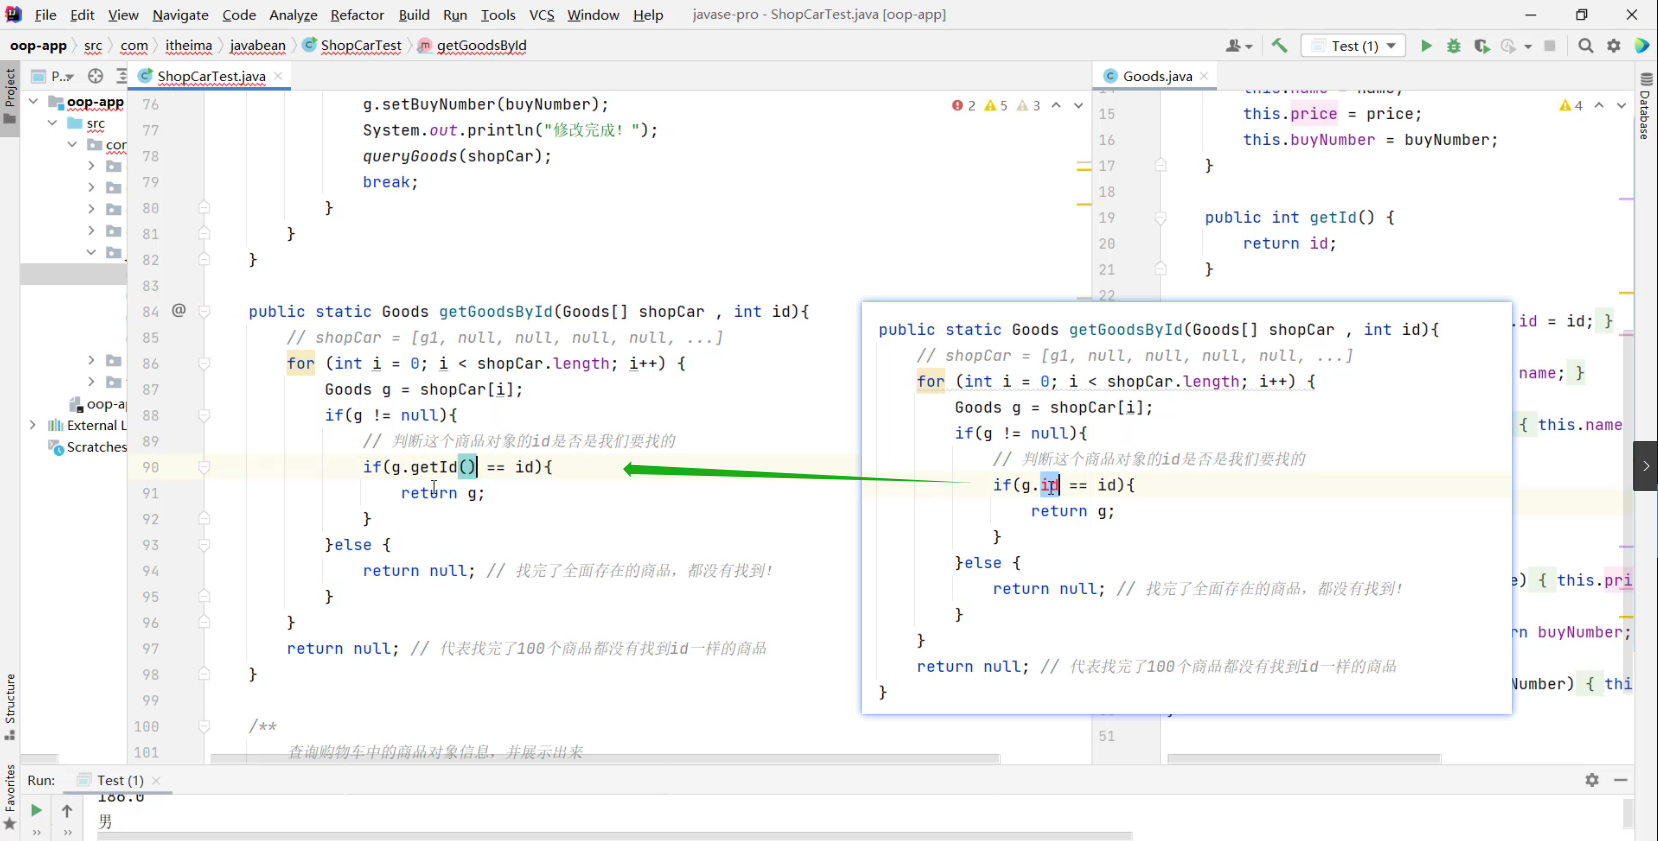Click line number 97 in the gutter
This screenshot has width=1658, height=841.
150,649
